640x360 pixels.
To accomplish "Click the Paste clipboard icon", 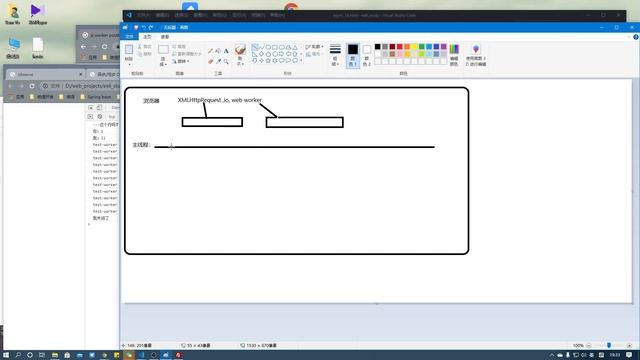I will 129,50.
